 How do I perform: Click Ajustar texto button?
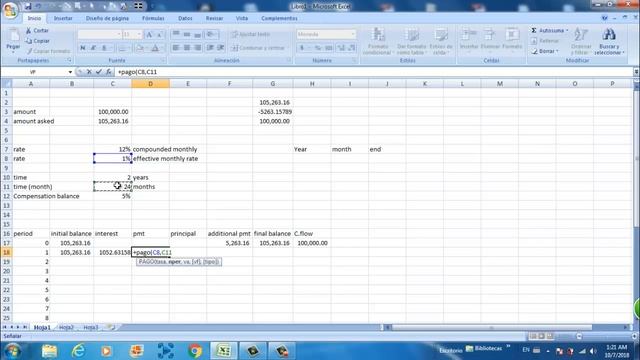click(251, 34)
